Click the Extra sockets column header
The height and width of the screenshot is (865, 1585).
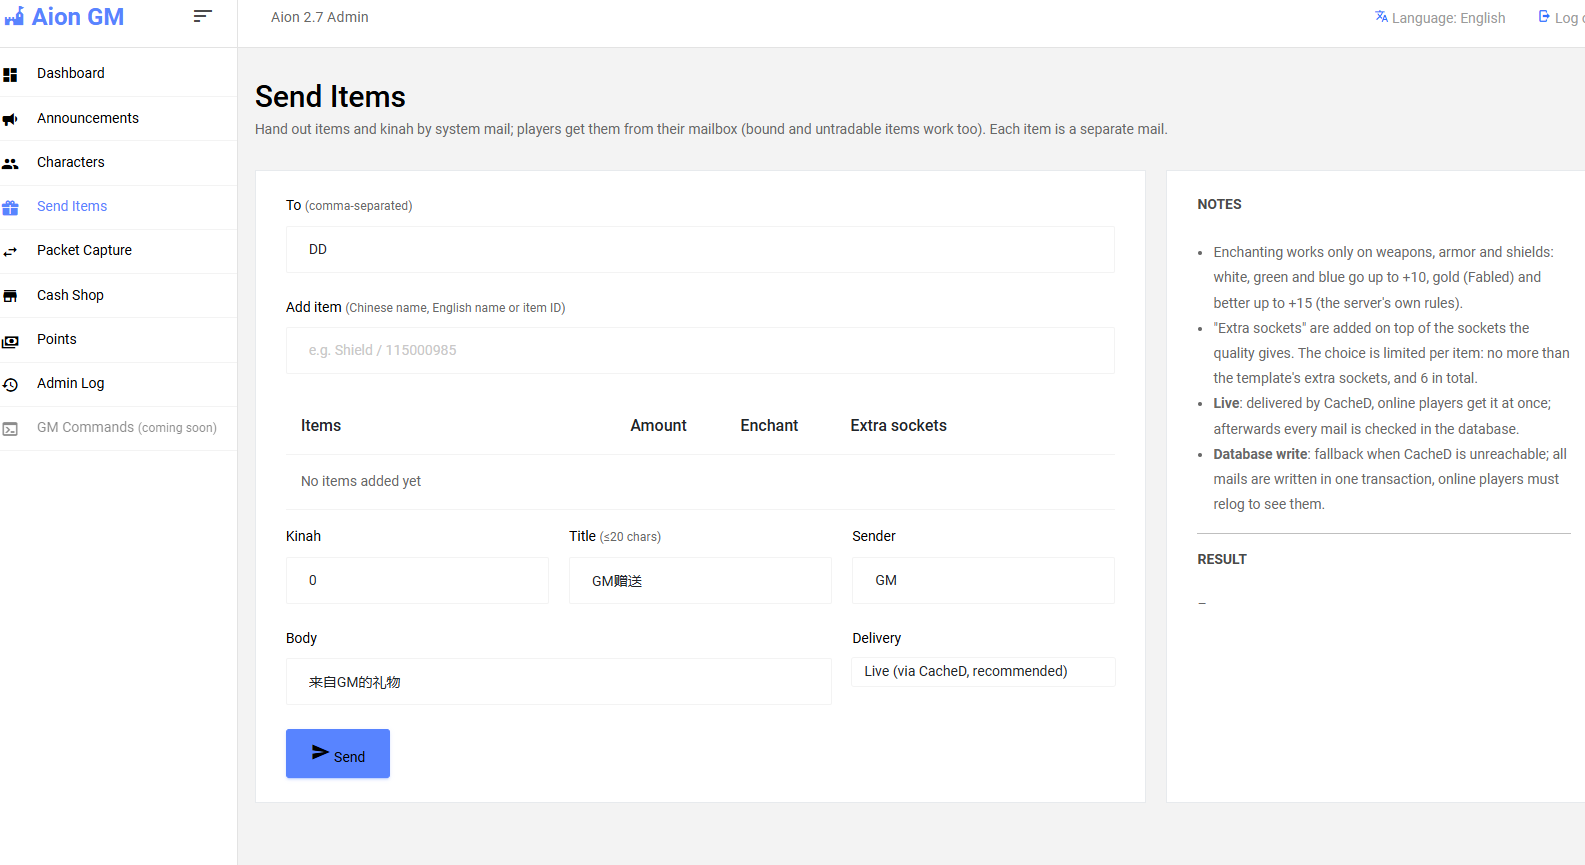(x=898, y=425)
